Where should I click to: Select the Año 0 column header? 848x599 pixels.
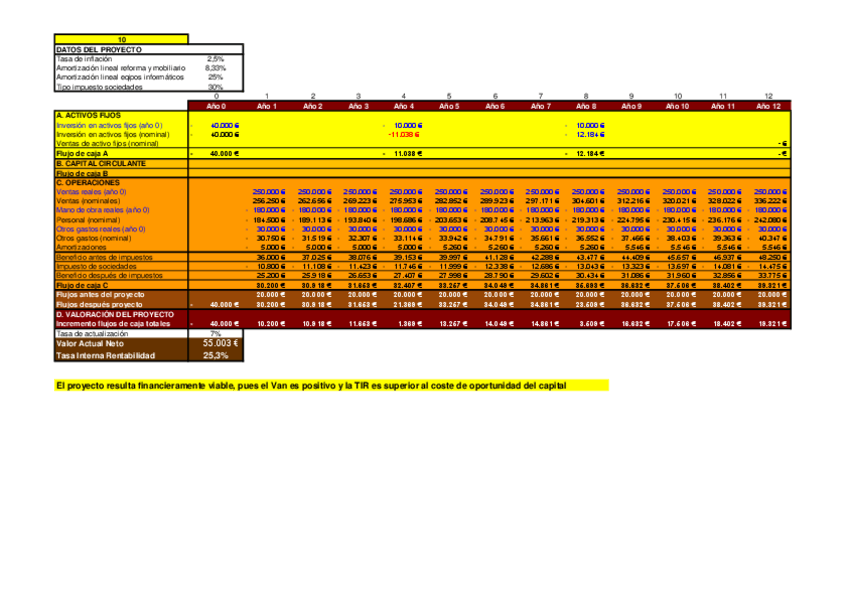tap(216, 105)
